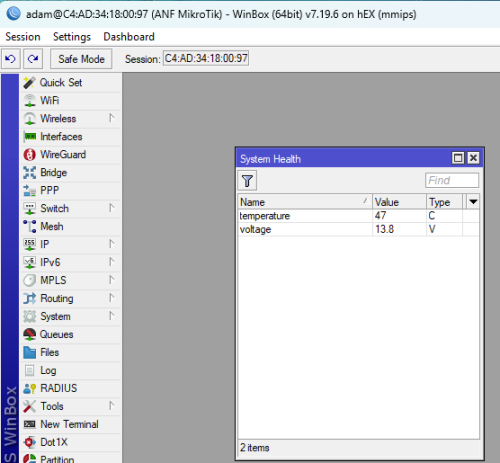
Task: Open the Interfaces menu label
Action: tap(61, 137)
